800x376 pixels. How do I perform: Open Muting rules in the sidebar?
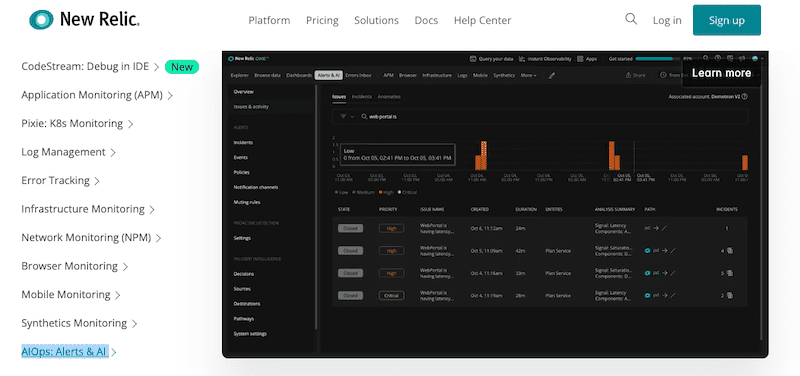247,202
